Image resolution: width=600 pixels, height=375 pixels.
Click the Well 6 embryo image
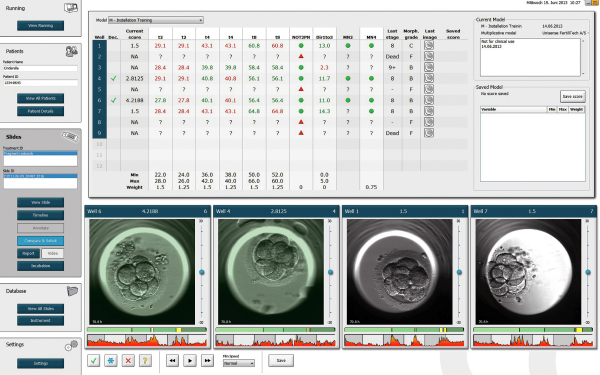[142, 272]
